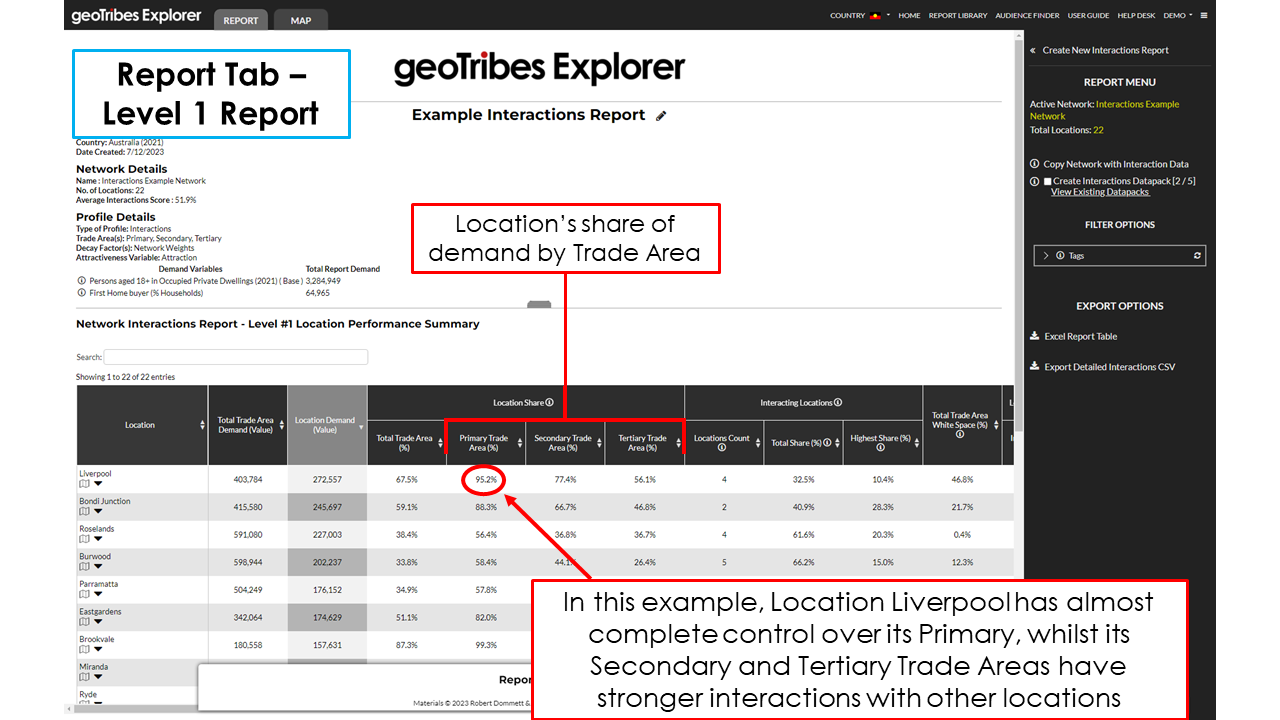Viewport: 1280px width, 720px height.
Task: Expand the Tags filter chevron
Action: coord(1046,256)
